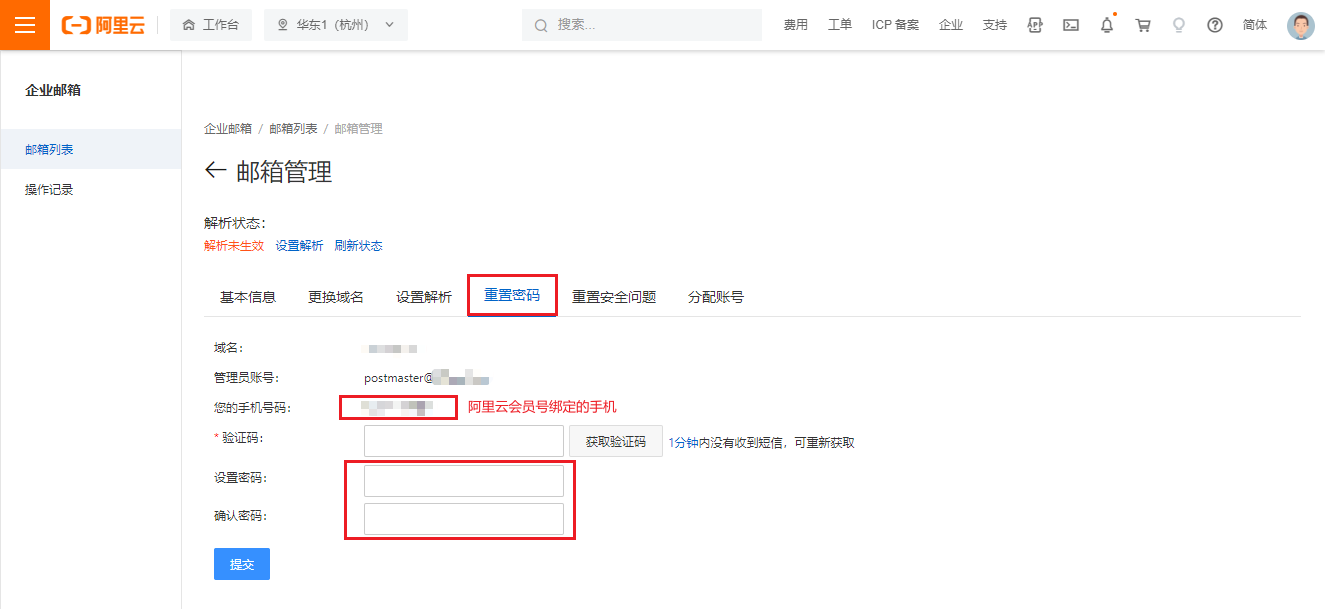Open the 费用 menu
The image size is (1325, 609).
click(x=796, y=25)
